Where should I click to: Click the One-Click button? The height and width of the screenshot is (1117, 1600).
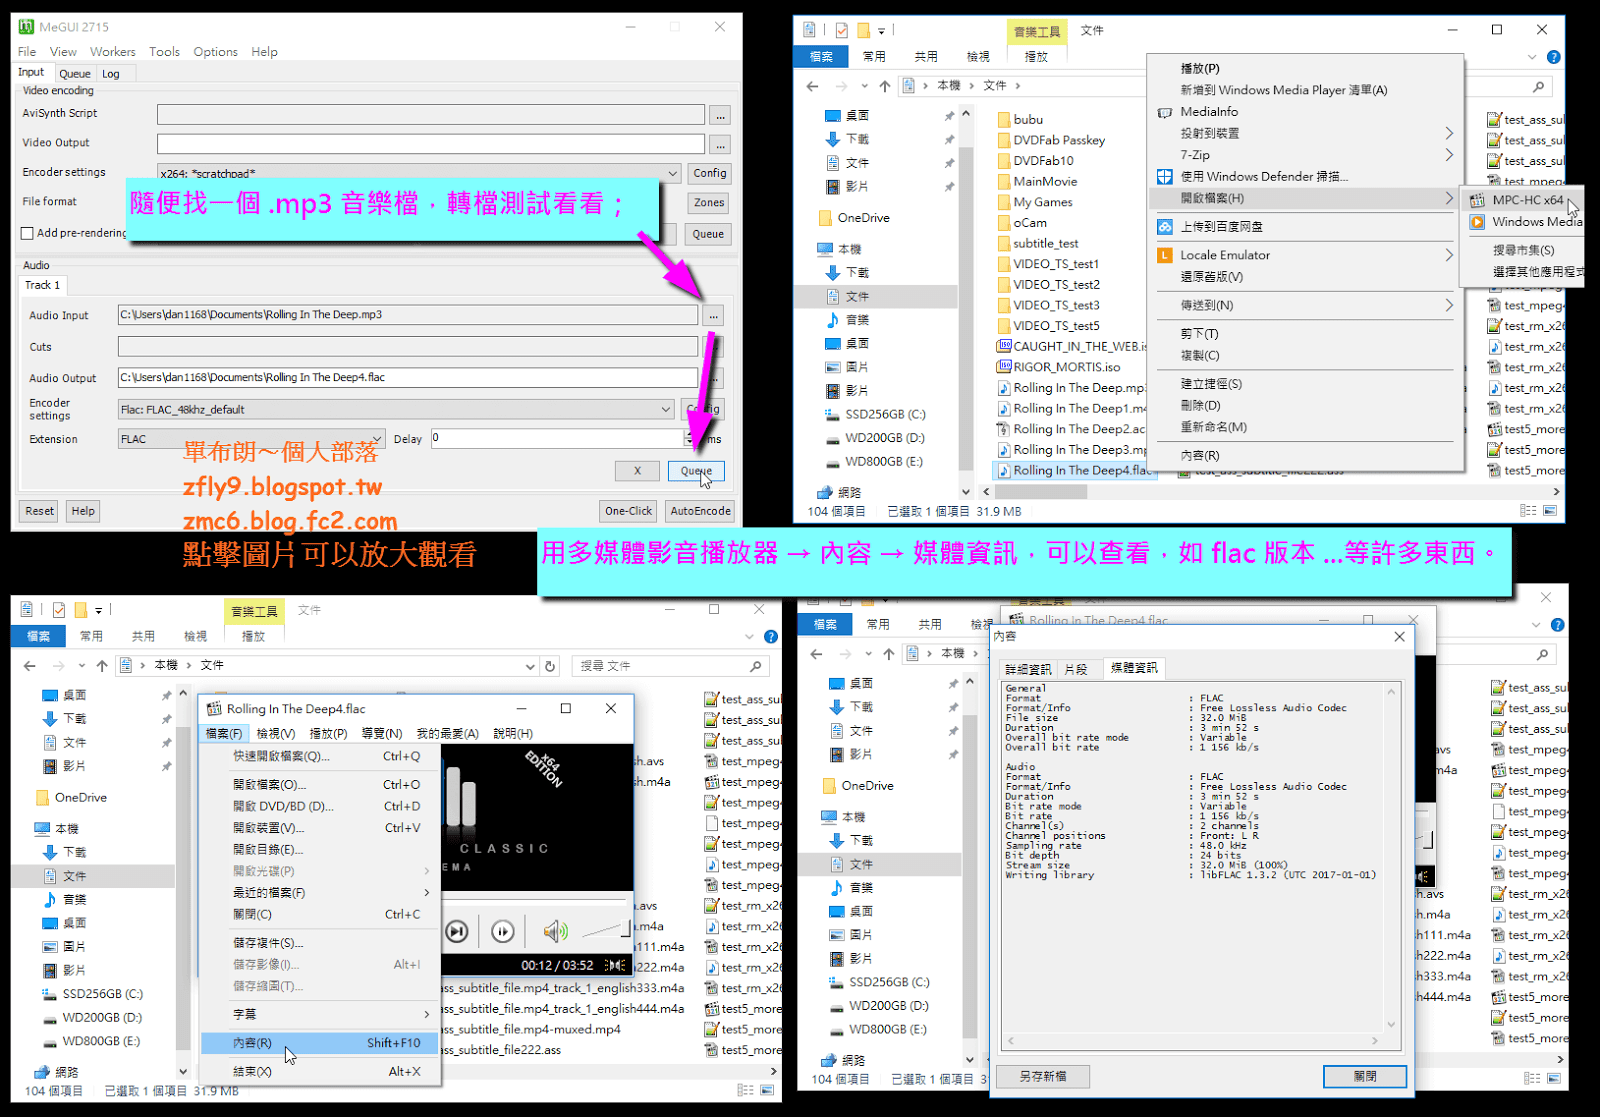(x=629, y=511)
